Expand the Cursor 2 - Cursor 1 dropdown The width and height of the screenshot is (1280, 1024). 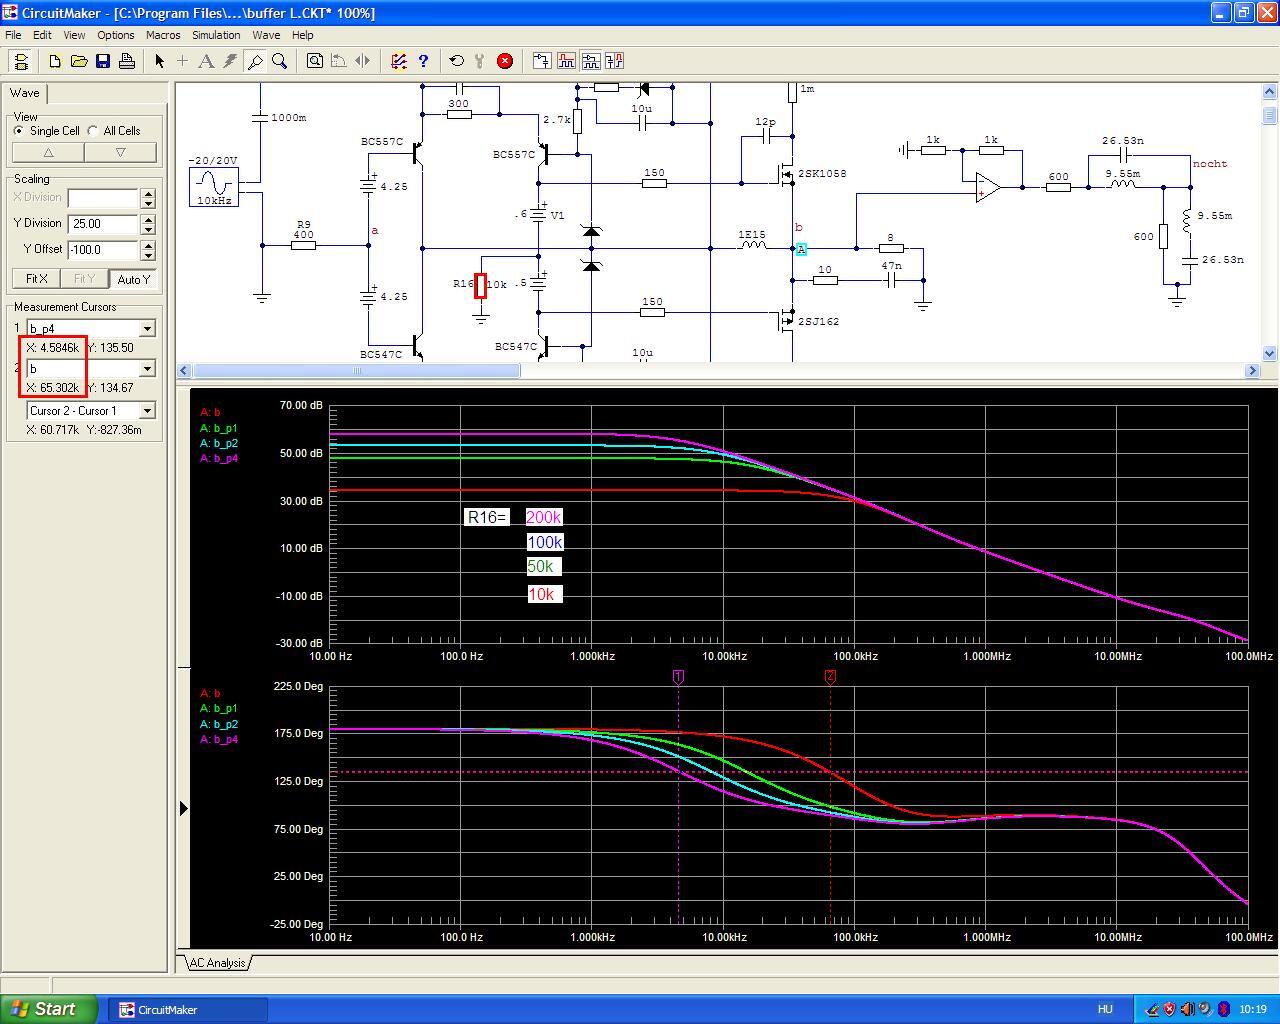147,411
